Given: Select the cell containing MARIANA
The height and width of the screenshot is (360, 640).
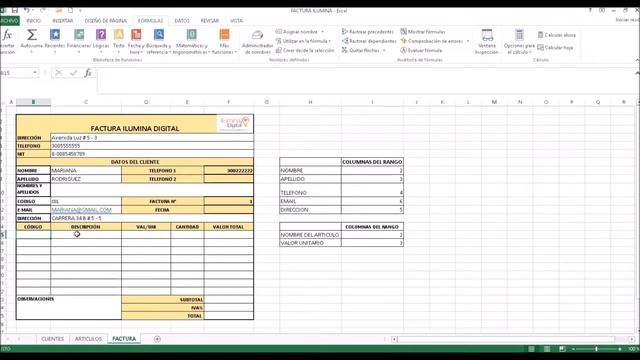Looking at the screenshot, I should pyautogui.click(x=86, y=171).
